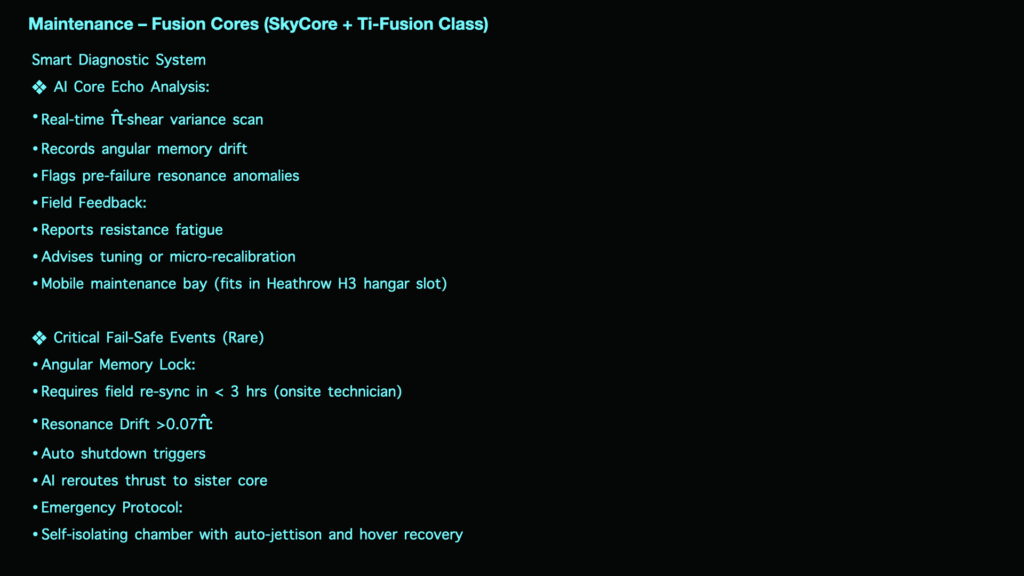
Task: Select Auto shutdown triggers bullet
Action: [123, 454]
